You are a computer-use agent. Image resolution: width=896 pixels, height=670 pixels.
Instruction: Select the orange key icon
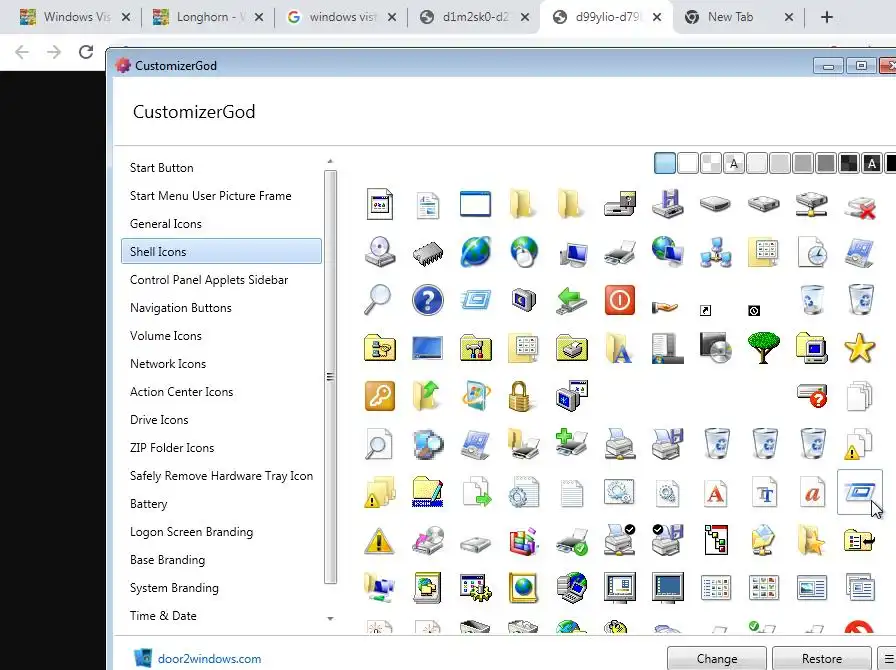pyautogui.click(x=379, y=396)
